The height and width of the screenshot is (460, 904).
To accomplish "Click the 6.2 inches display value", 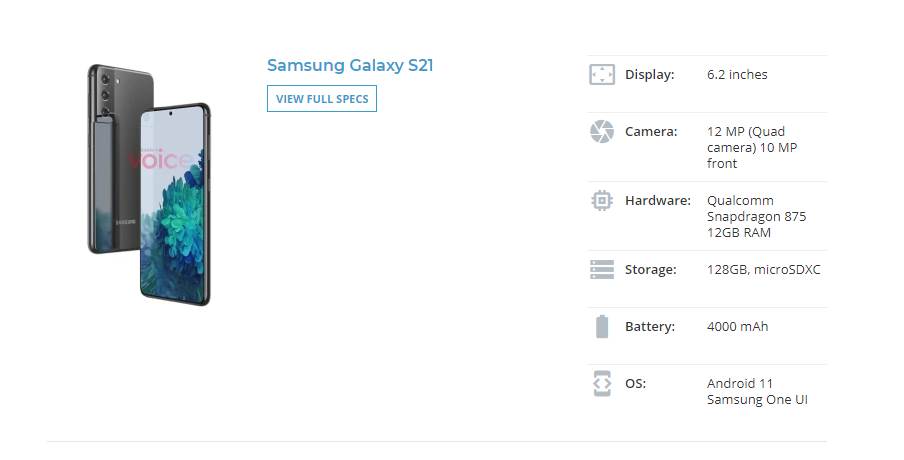I will click(x=737, y=75).
